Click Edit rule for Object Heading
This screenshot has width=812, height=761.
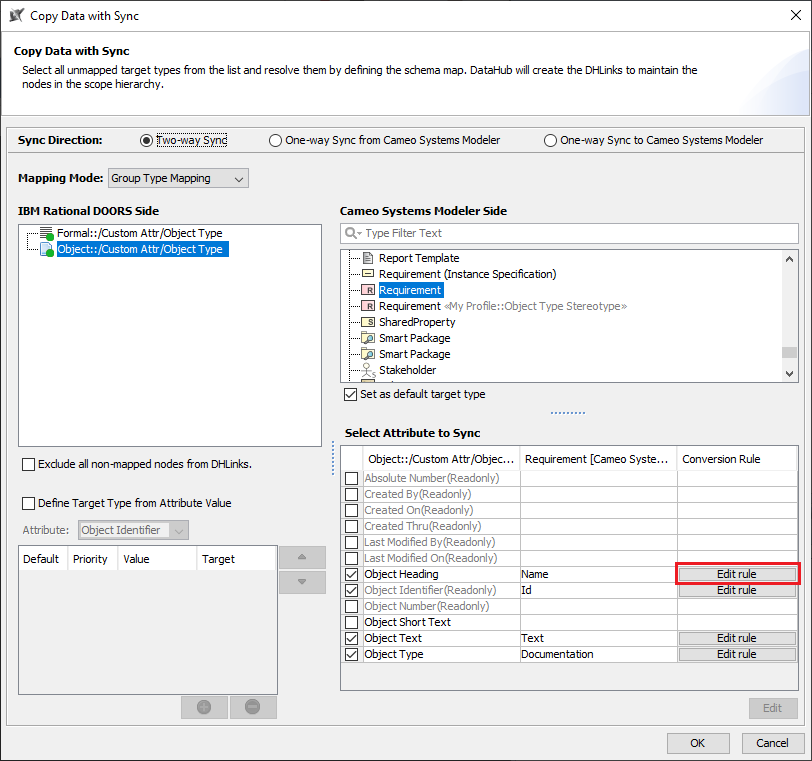pos(737,574)
